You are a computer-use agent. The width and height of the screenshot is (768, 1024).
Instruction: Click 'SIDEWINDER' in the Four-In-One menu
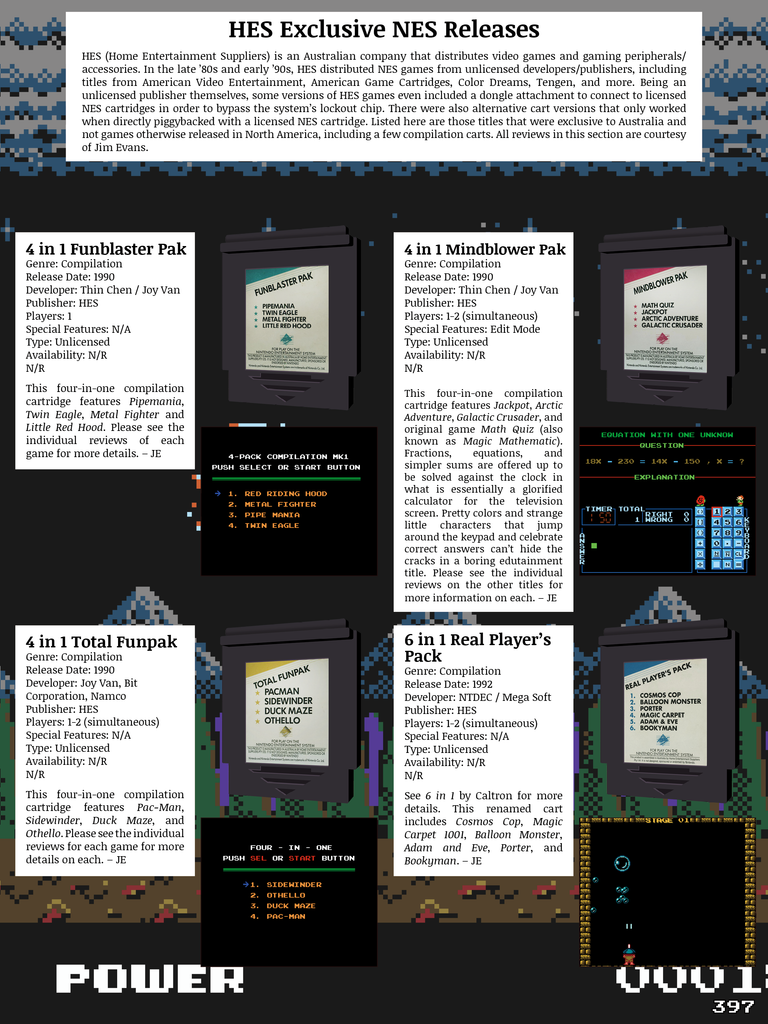(x=294, y=884)
